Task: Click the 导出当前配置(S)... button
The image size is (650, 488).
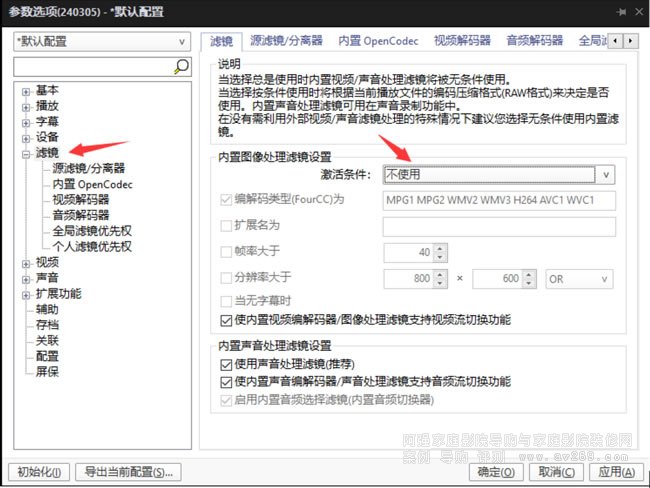Action: [x=128, y=471]
